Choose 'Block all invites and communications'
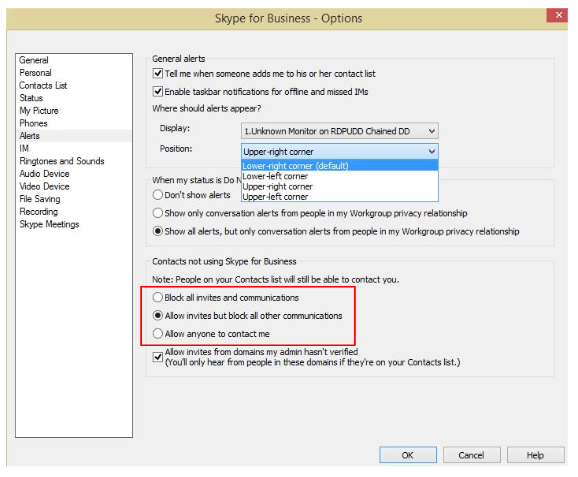 click(158, 297)
